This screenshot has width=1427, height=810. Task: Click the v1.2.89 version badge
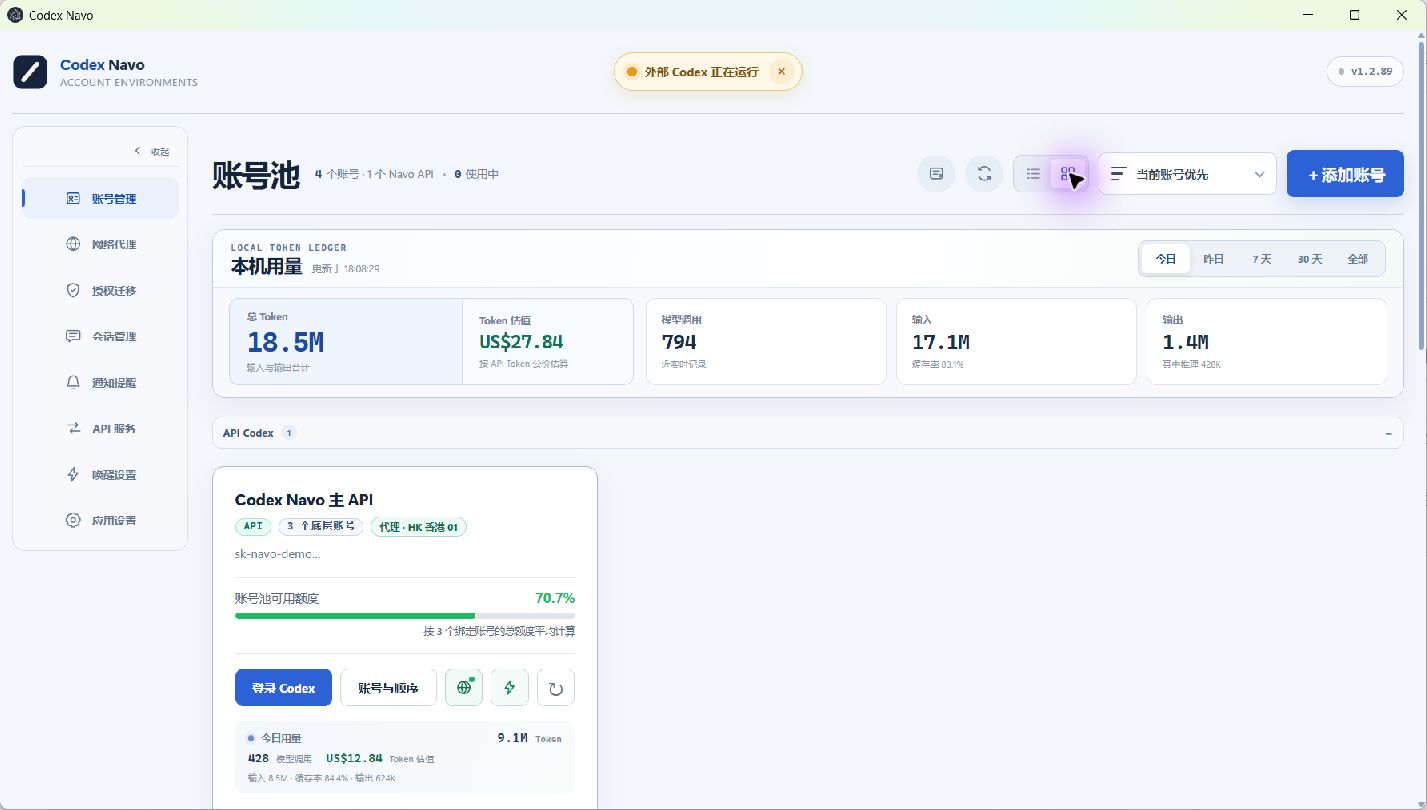1364,72
